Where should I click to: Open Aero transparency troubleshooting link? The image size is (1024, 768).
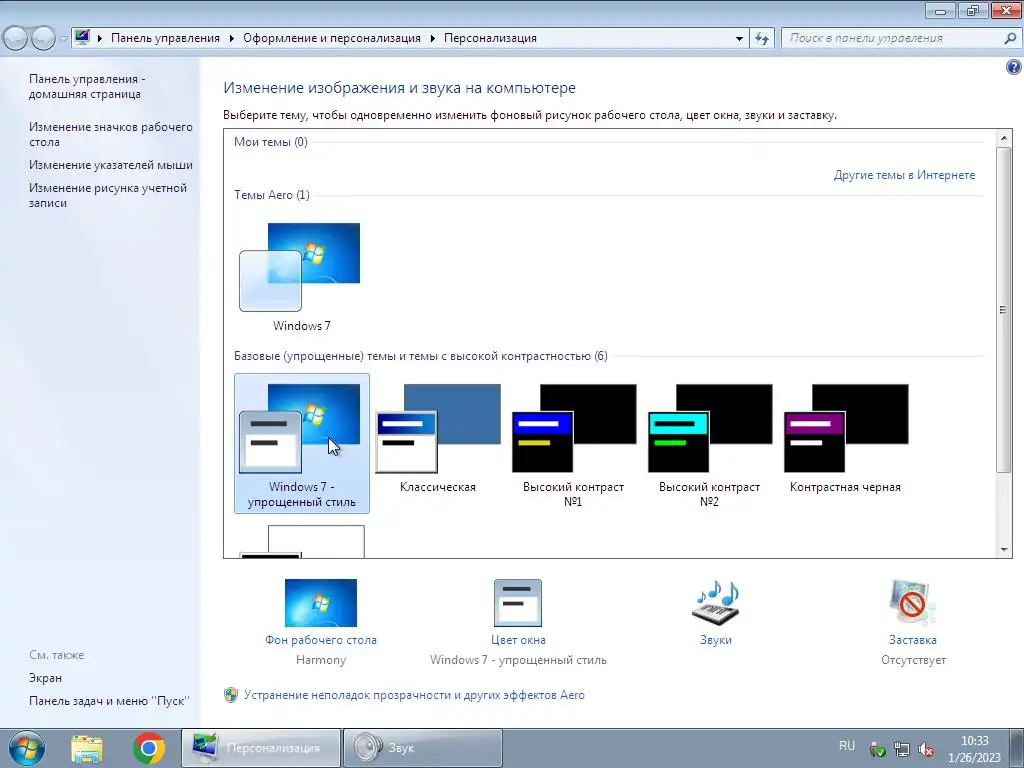point(414,695)
